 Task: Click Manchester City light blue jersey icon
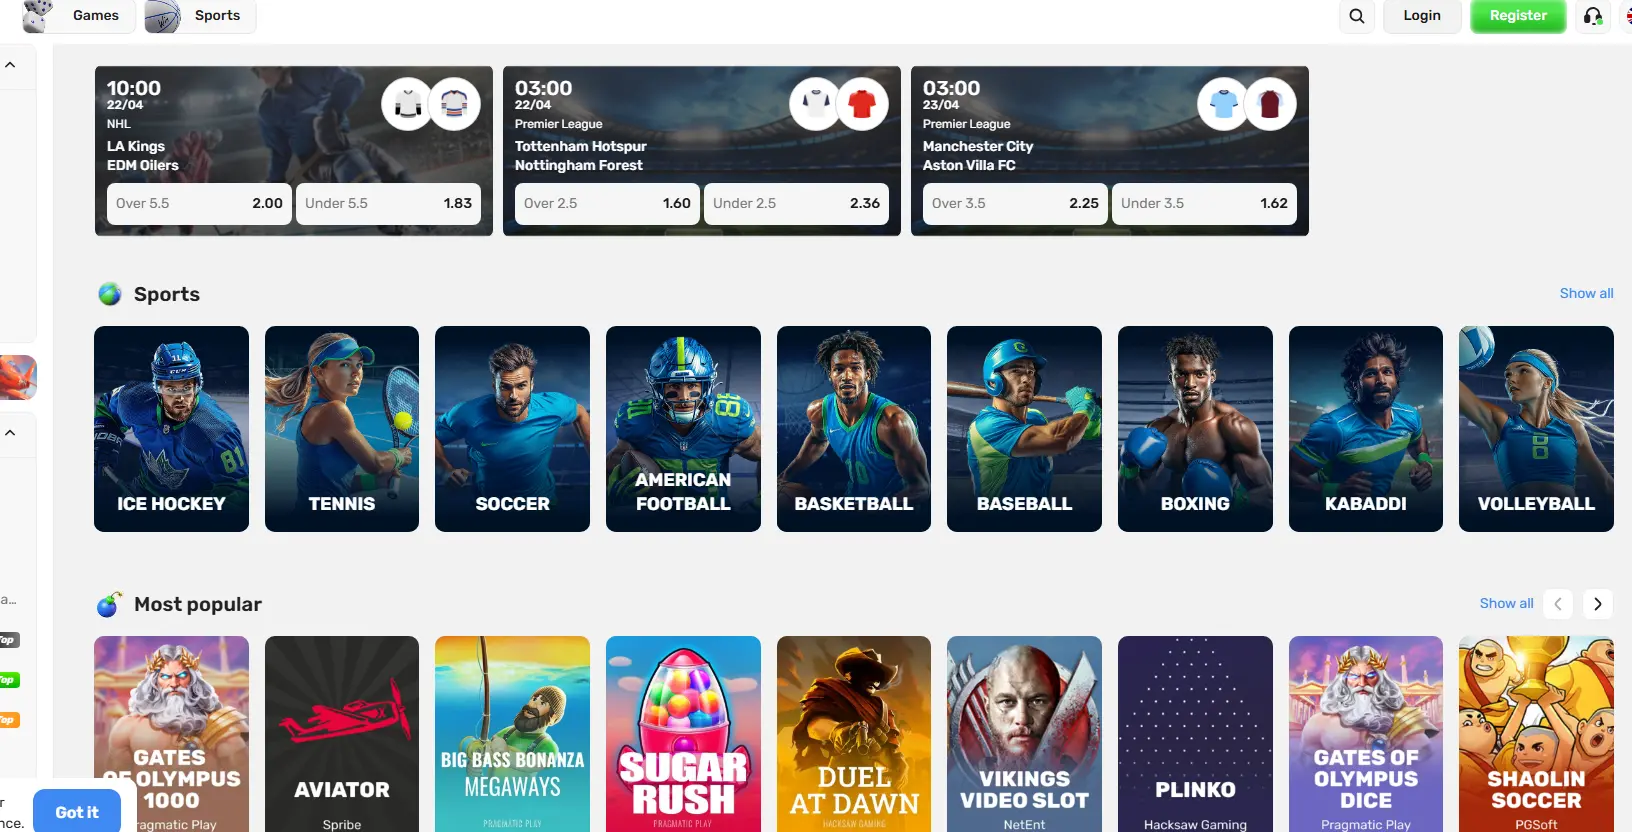point(1223,104)
